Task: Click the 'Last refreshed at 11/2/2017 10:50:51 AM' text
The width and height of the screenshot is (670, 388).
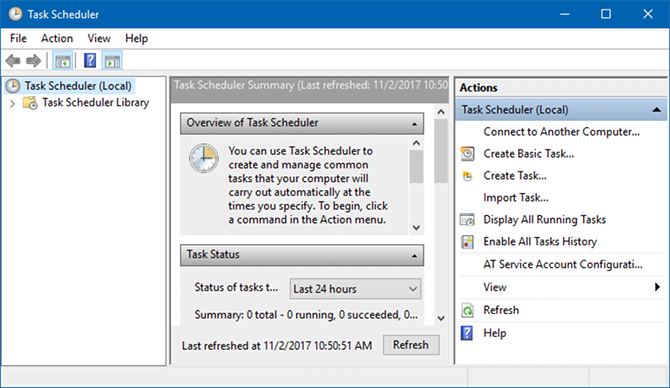Action: point(277,346)
